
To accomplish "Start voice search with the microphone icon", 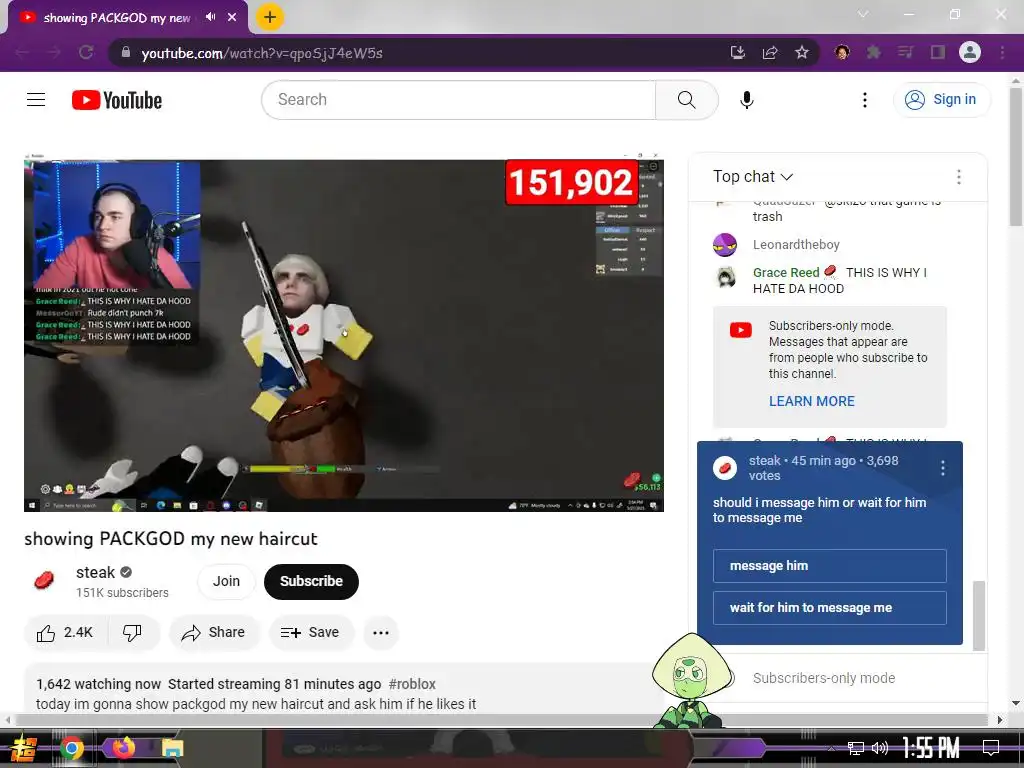I will [747, 100].
